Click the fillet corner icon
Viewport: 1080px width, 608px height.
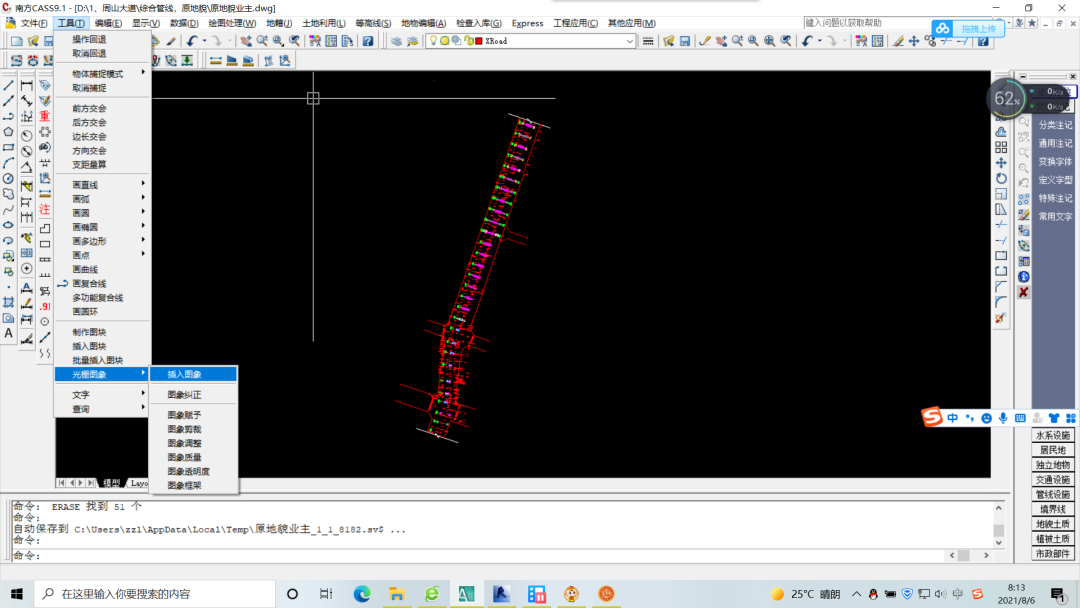[x=1001, y=302]
